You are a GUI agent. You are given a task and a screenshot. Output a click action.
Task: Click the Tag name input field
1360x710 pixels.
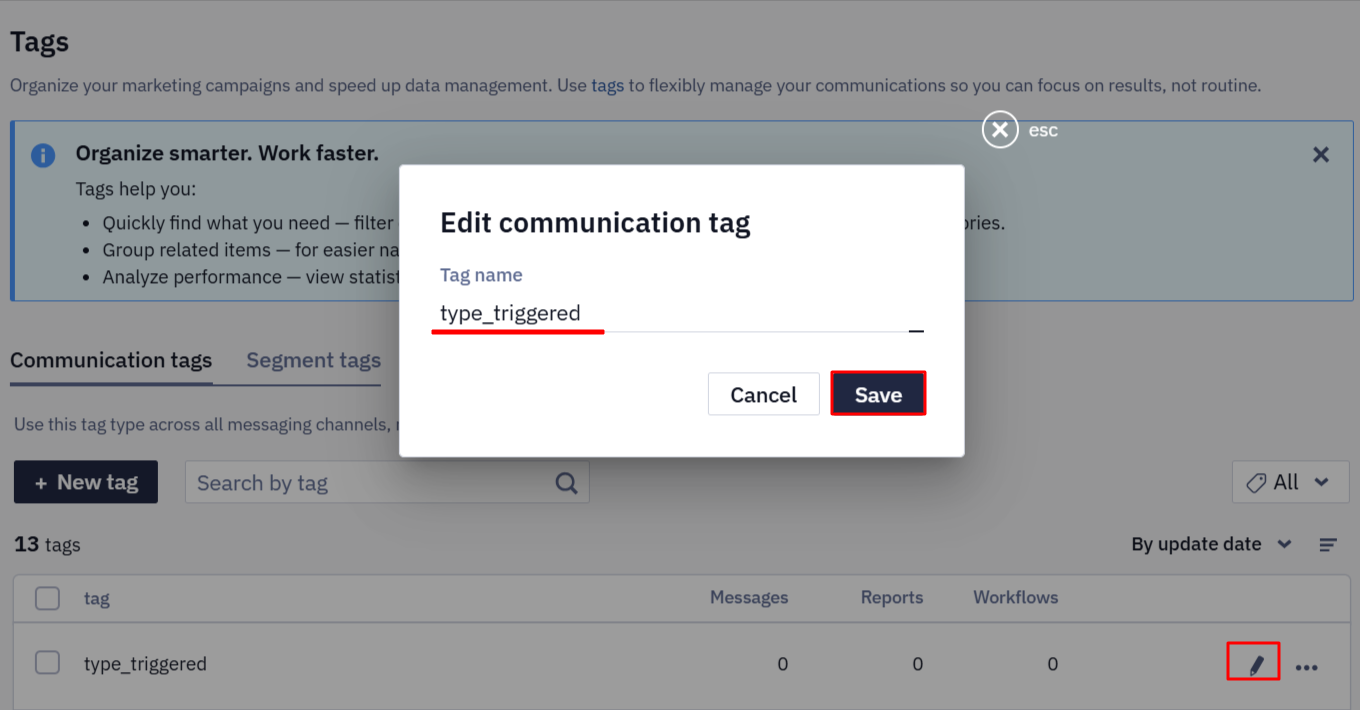click(682, 313)
